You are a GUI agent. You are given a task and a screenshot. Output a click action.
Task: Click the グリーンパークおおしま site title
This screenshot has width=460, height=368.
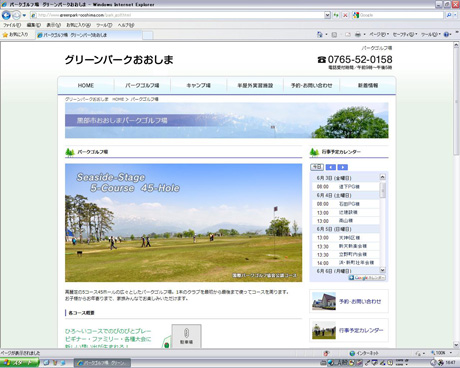119,60
